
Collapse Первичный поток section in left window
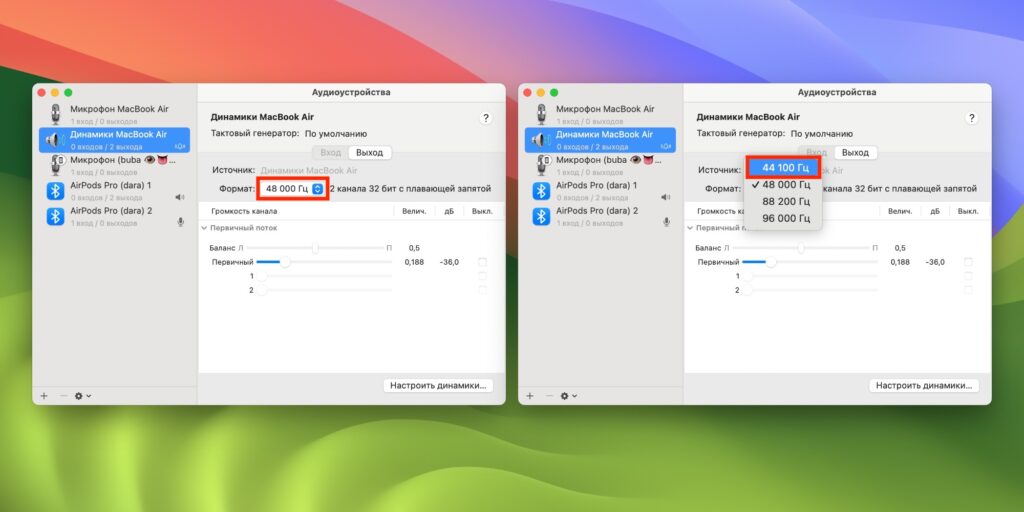(x=204, y=229)
